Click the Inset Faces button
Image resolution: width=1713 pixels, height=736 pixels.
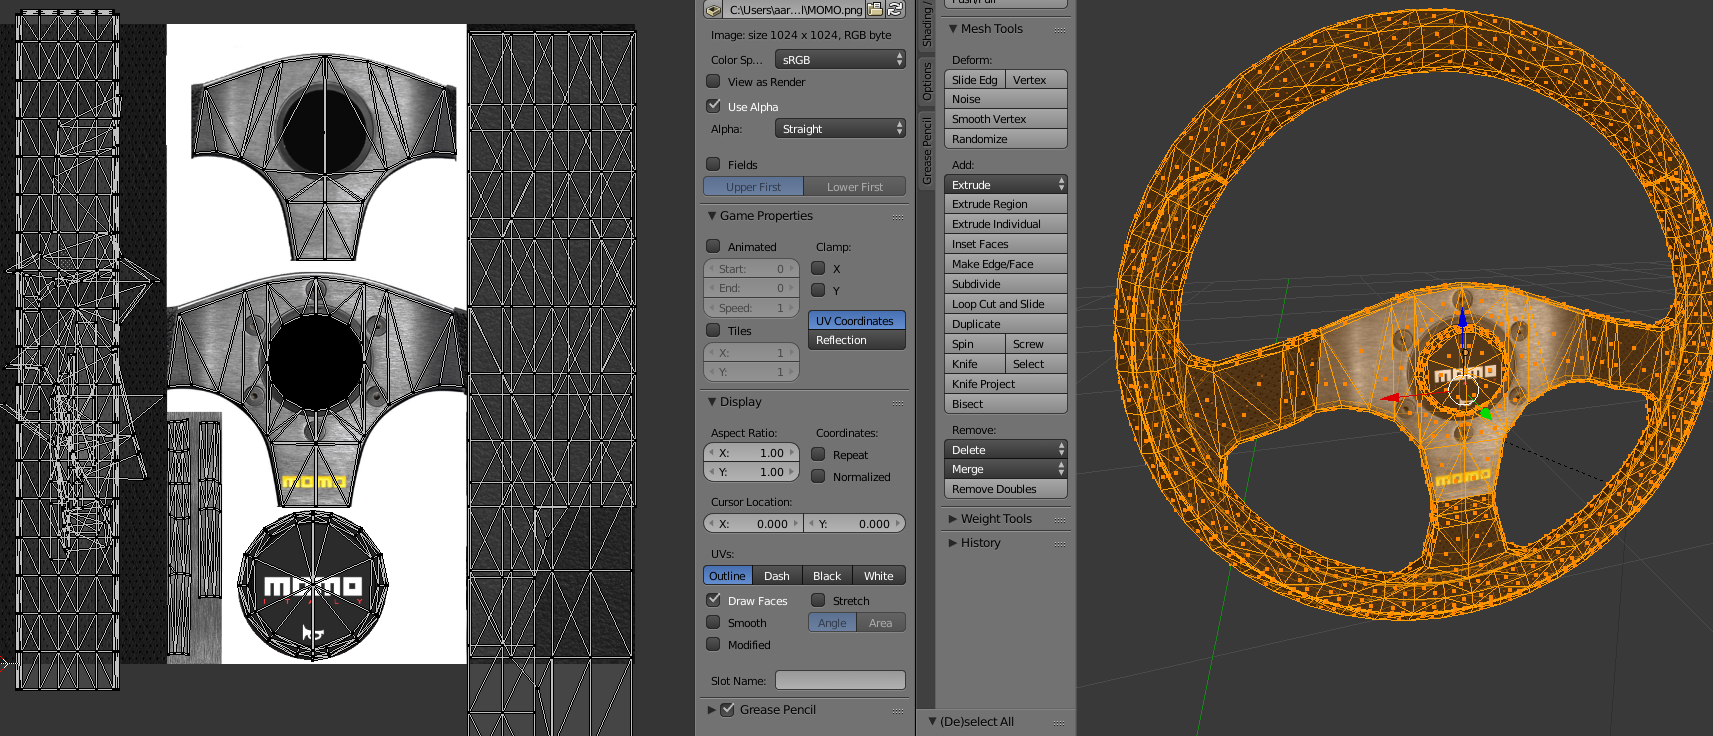[1006, 244]
